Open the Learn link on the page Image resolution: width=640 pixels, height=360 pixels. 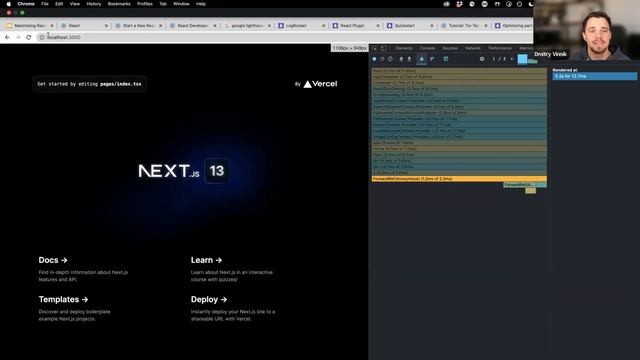point(207,260)
